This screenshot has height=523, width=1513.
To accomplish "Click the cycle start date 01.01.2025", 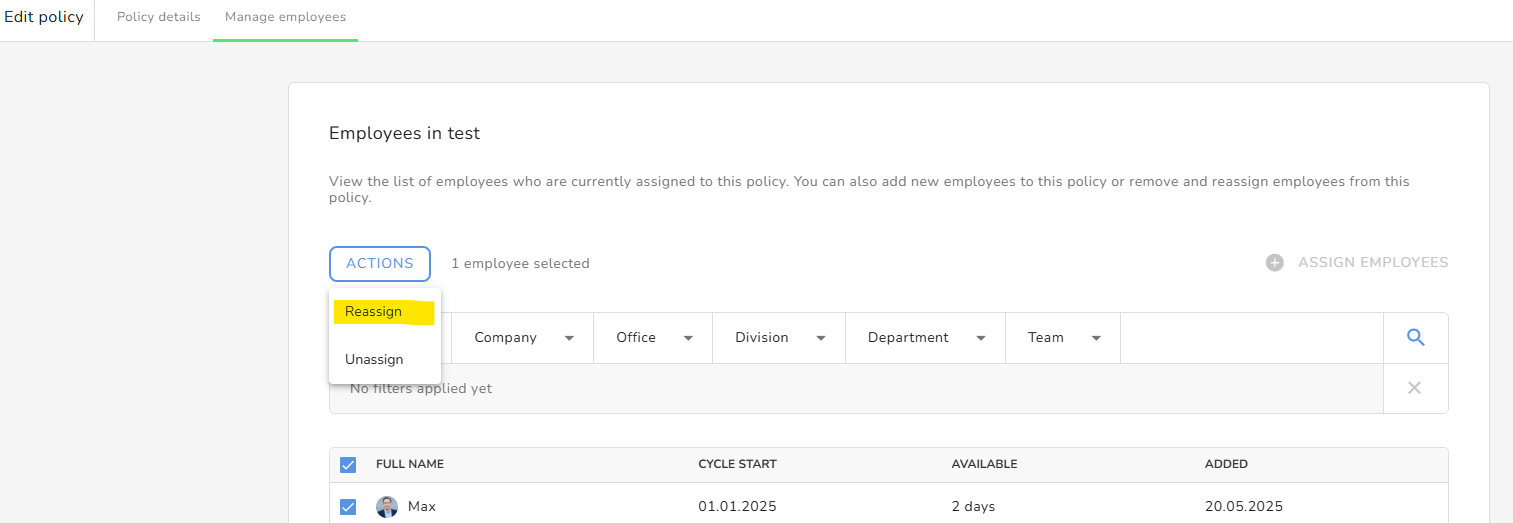I will pos(737,507).
